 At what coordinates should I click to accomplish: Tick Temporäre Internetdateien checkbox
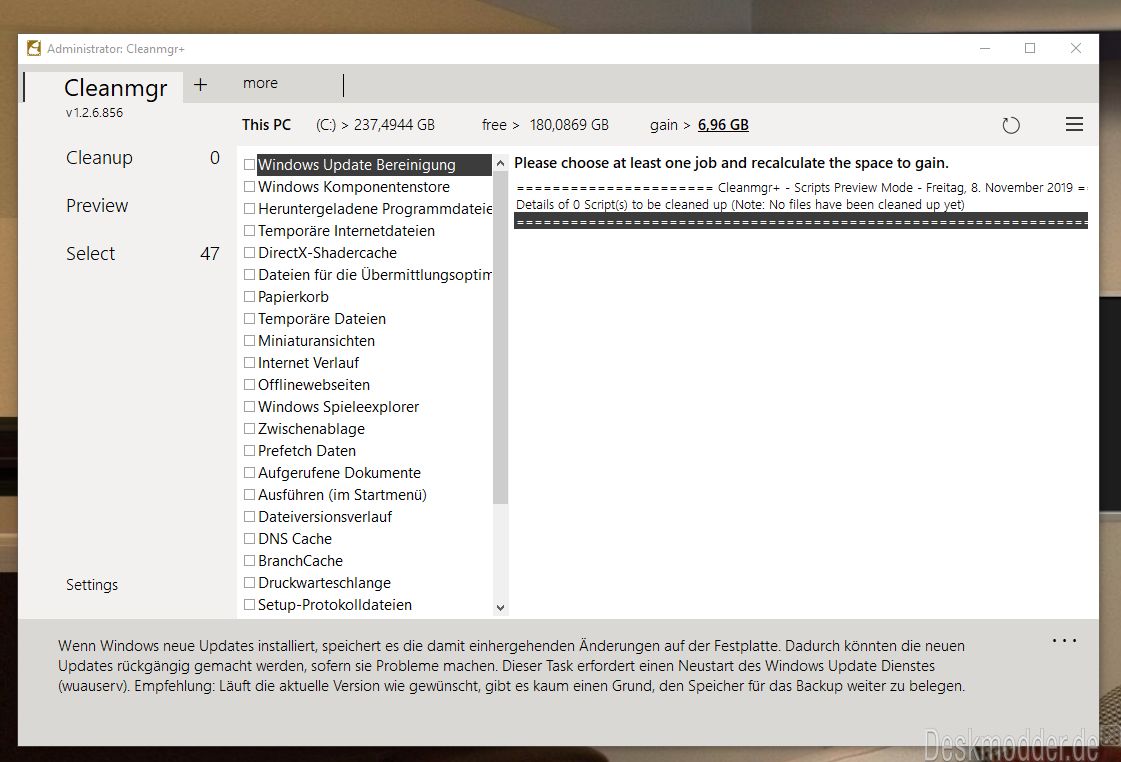[250, 231]
